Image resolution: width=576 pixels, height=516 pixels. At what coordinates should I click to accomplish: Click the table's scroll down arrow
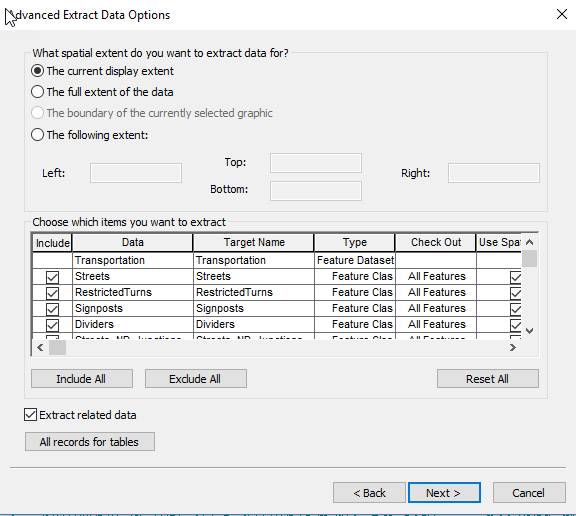pyautogui.click(x=529, y=331)
